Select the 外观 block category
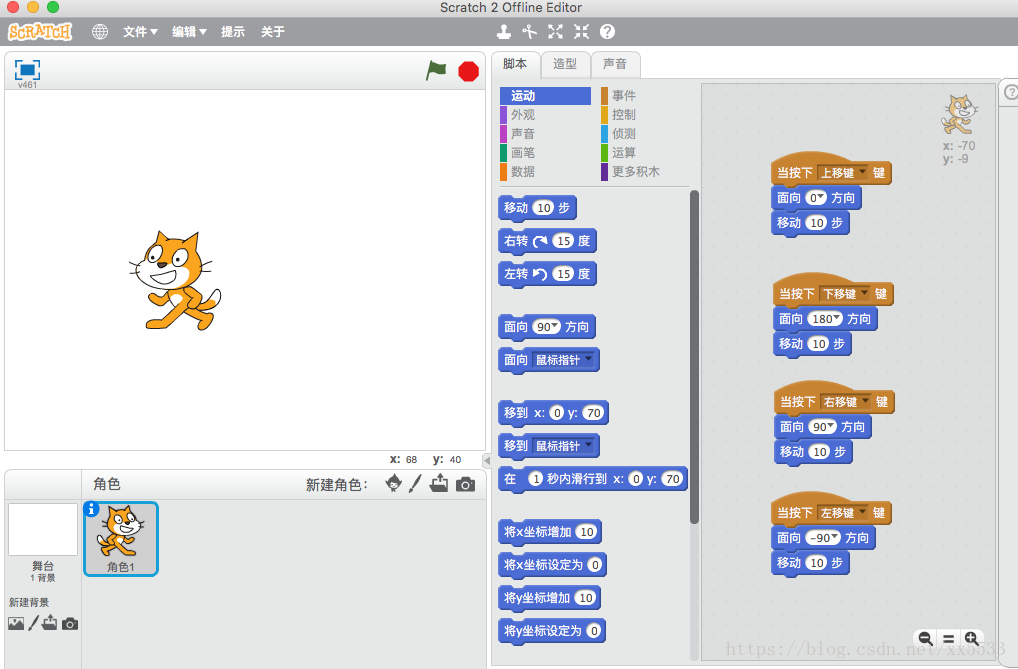 (x=545, y=114)
